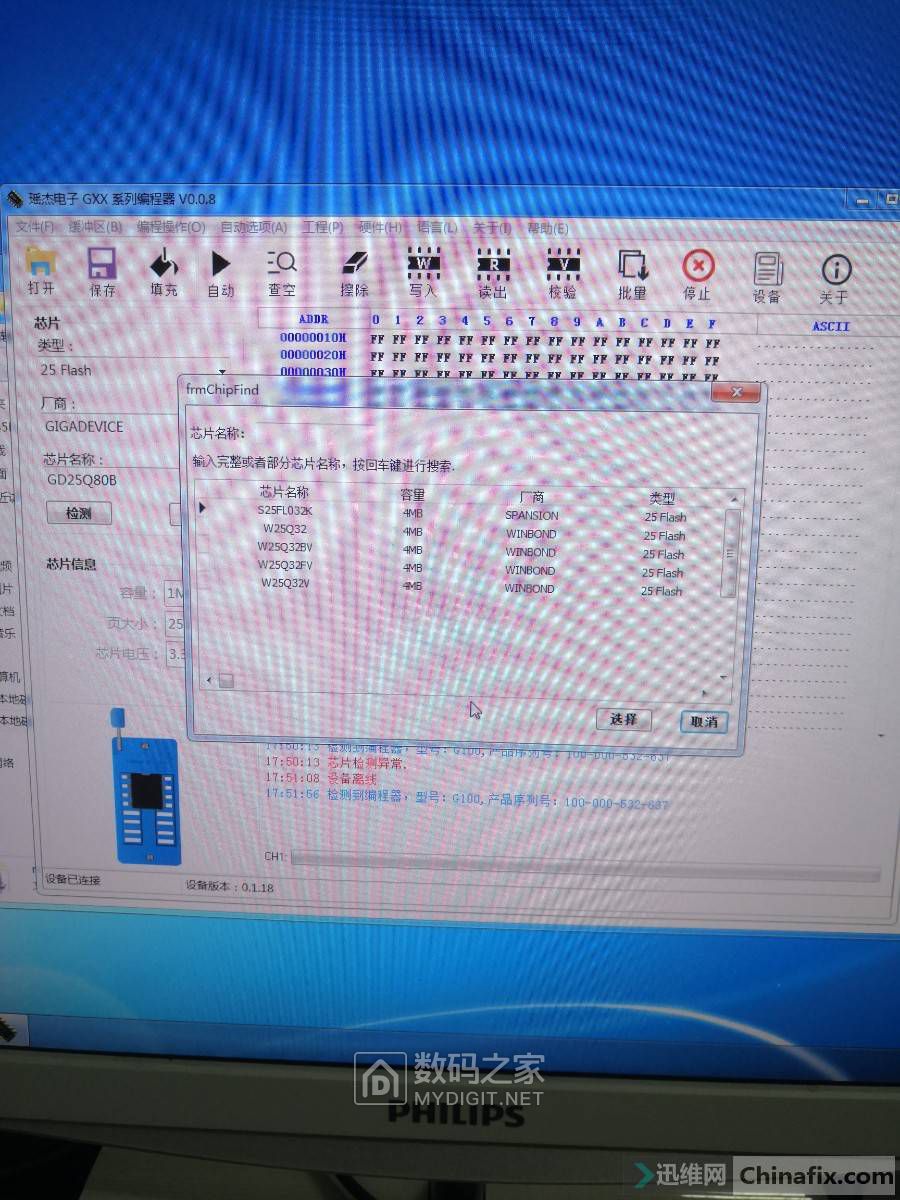Click the 17:51:56 programmer detected log line
Viewport: 900px width, 1200px height.
point(467,797)
